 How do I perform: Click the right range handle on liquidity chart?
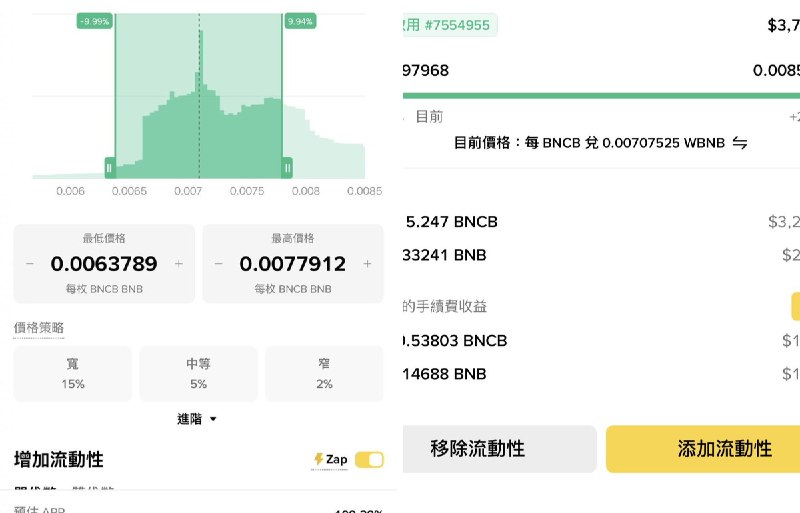pos(287,167)
